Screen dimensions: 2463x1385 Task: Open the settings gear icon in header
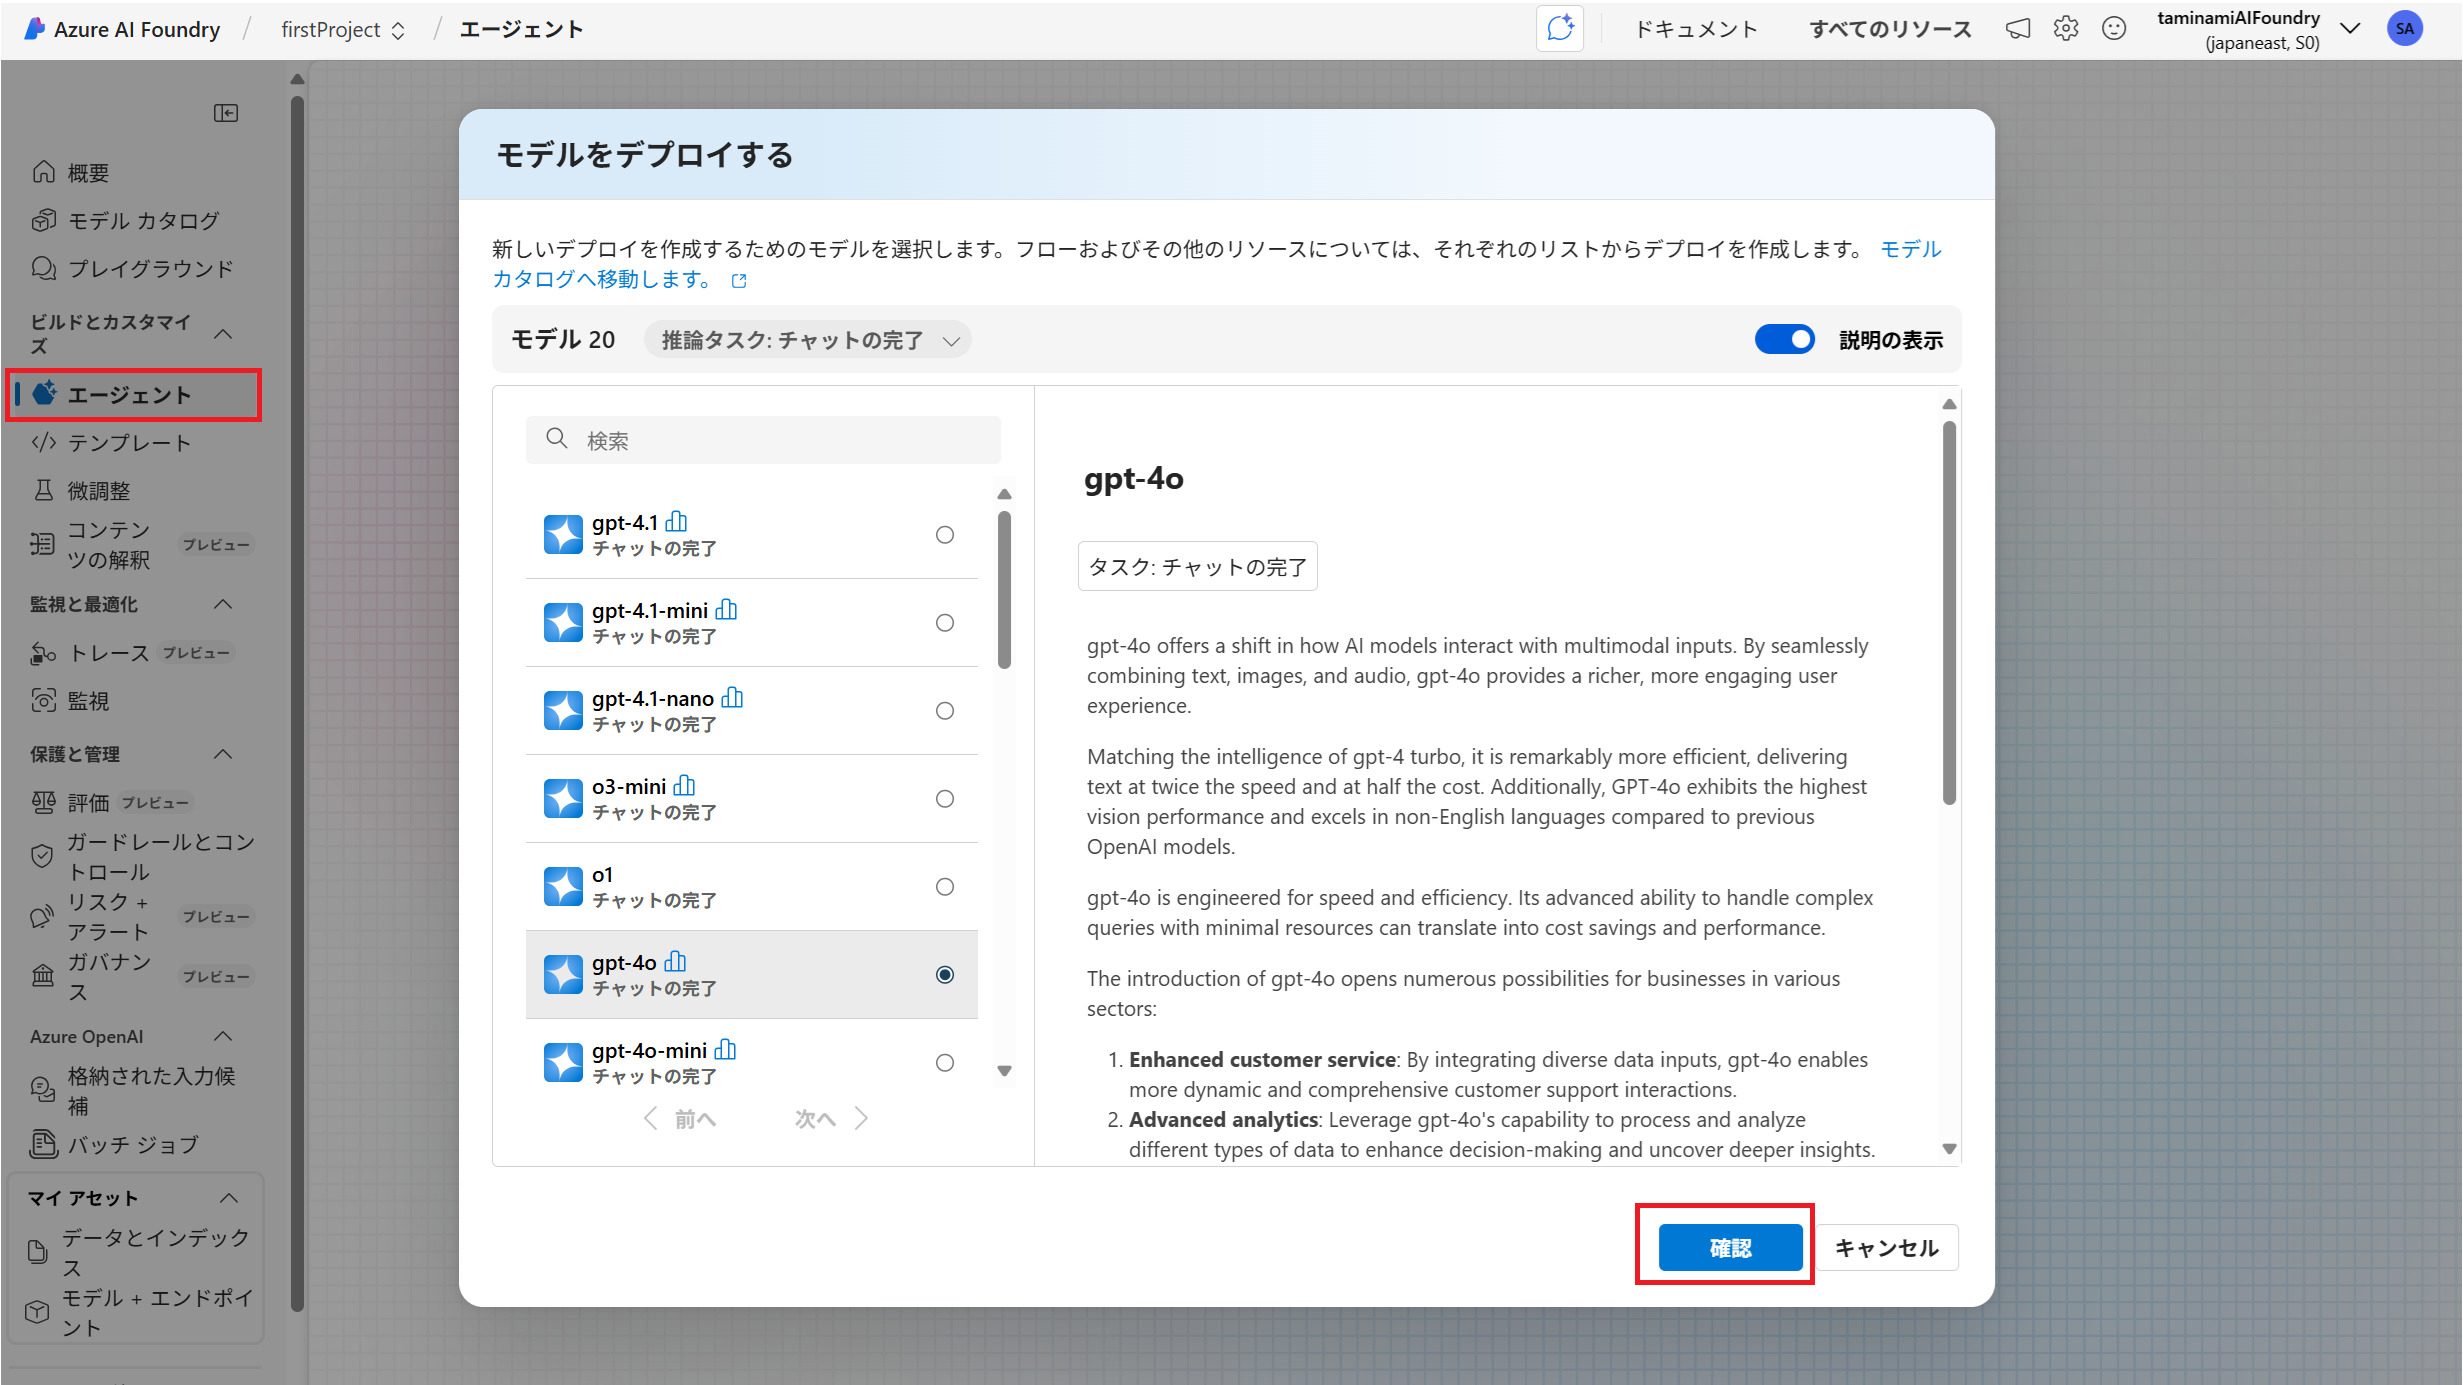(x=2066, y=29)
